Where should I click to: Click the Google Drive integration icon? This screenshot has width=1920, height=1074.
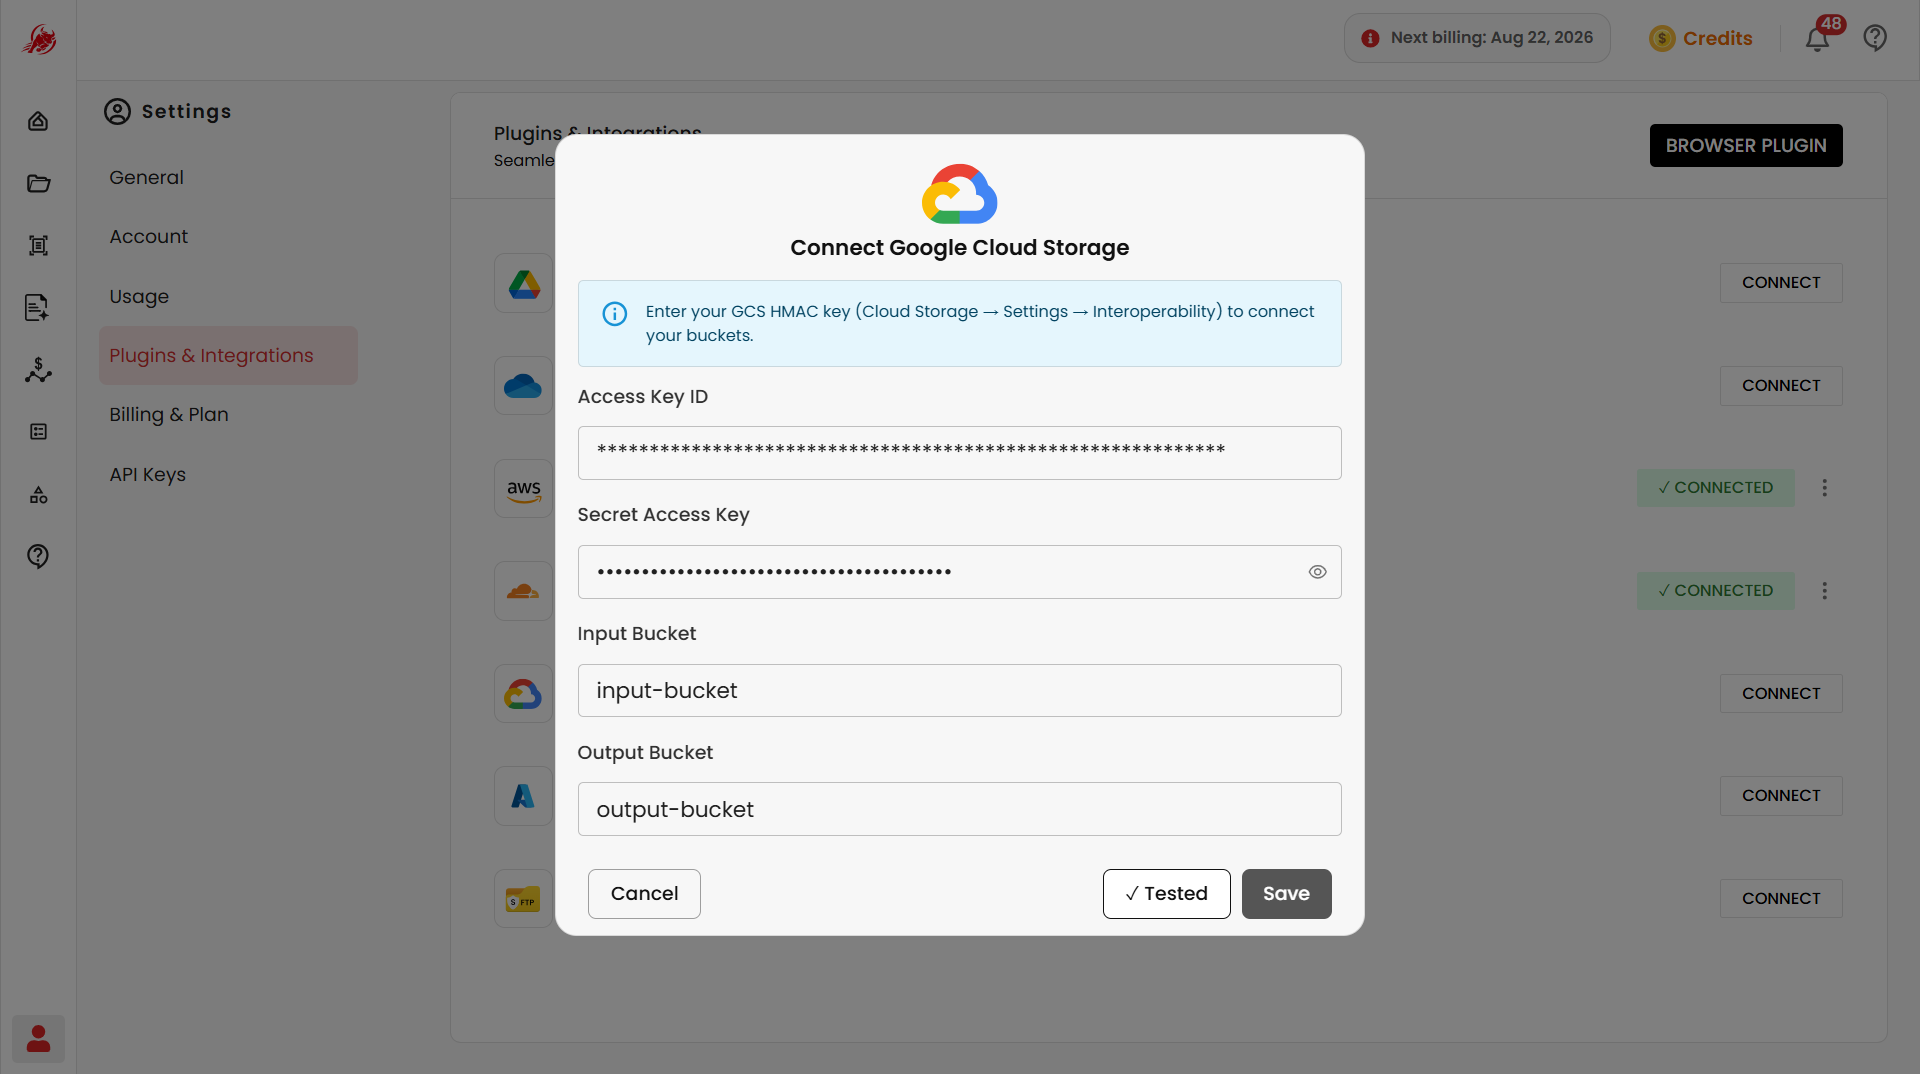[x=524, y=283]
